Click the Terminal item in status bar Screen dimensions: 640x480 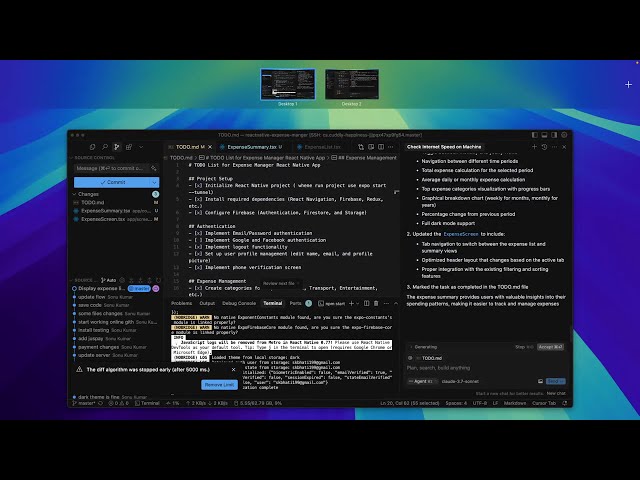(x=147, y=403)
